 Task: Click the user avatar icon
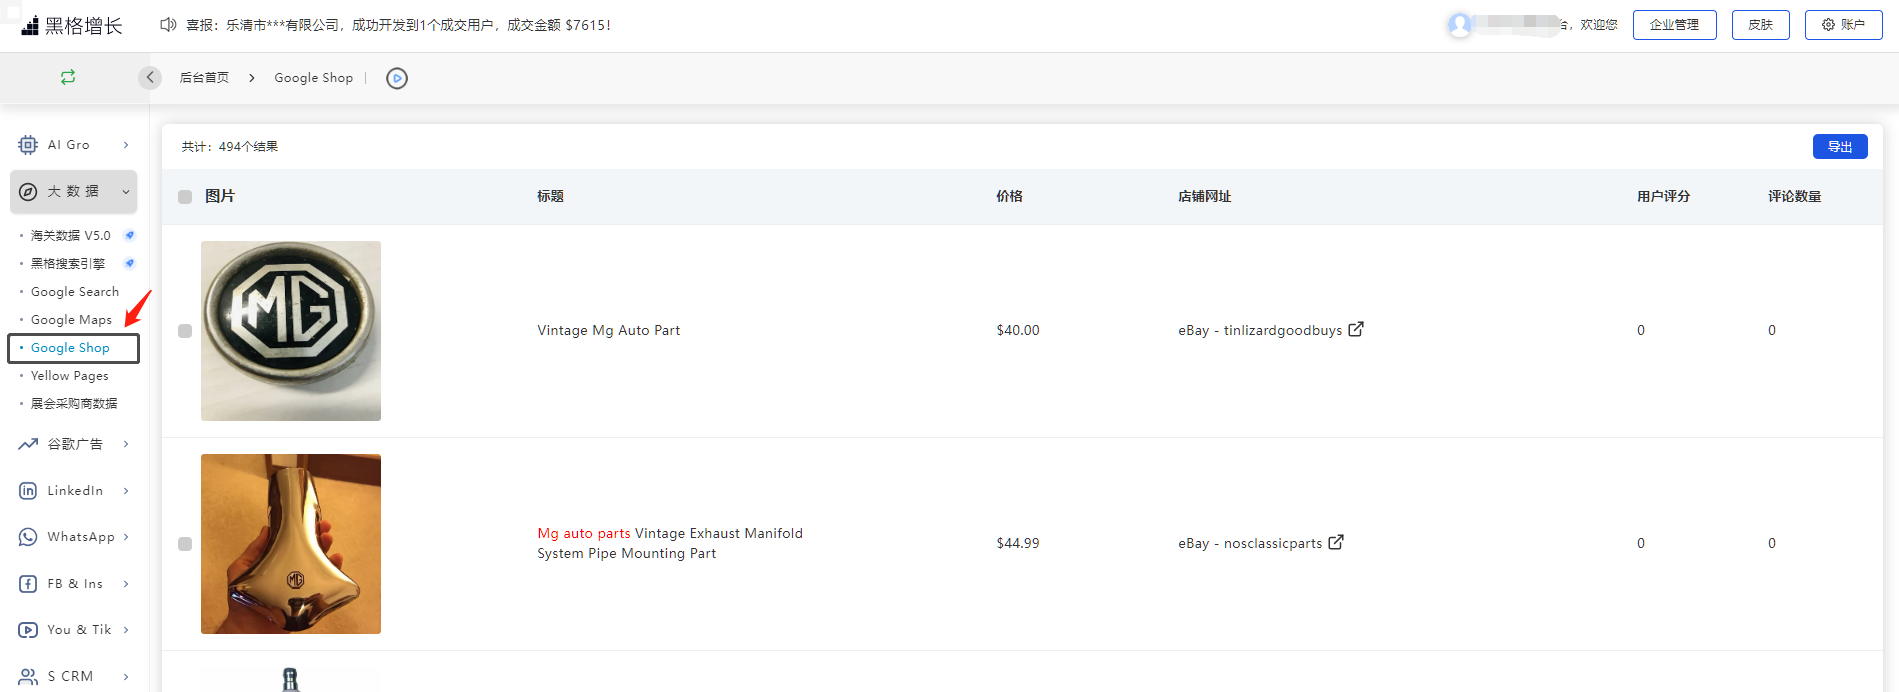click(1459, 25)
